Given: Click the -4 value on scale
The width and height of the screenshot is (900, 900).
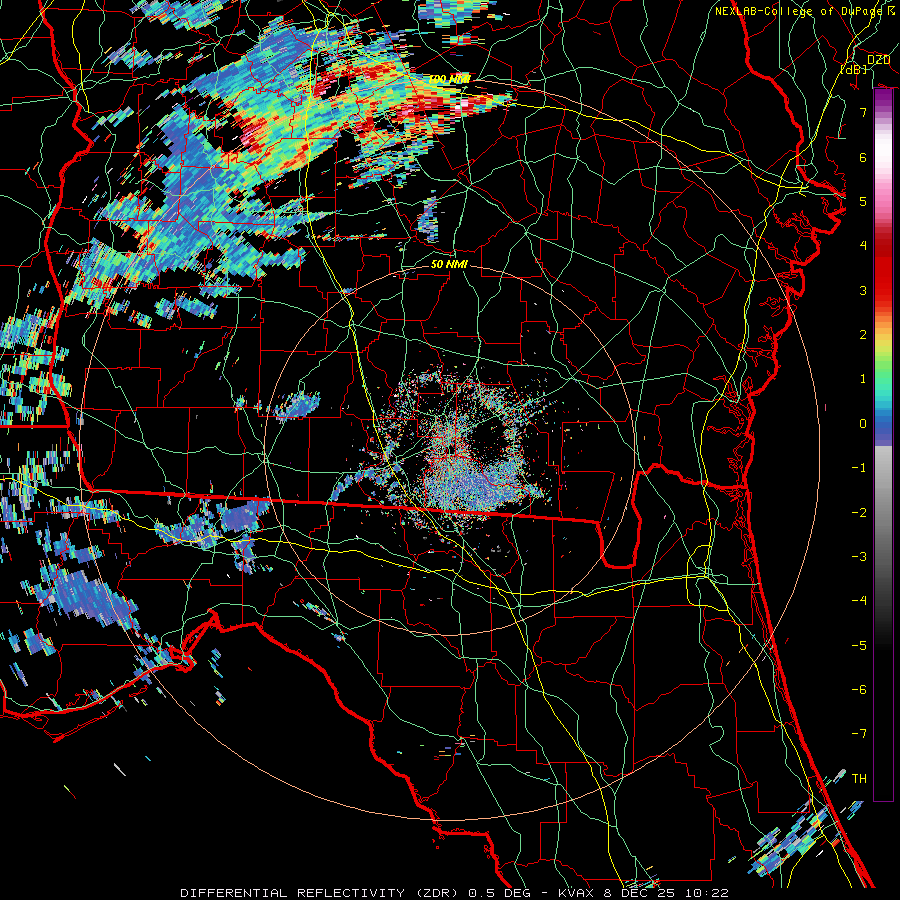Looking at the screenshot, I should point(859,601).
